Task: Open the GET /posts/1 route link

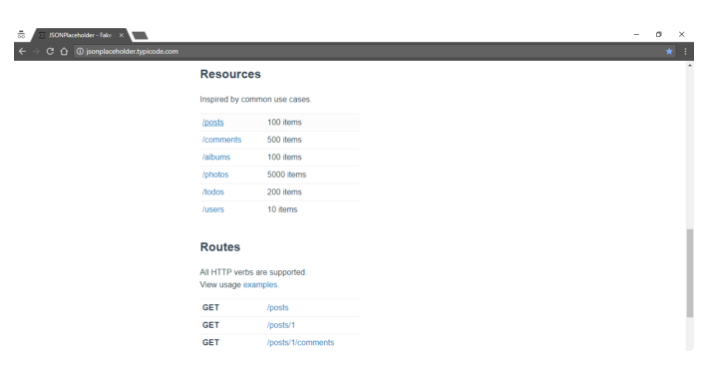Action: [x=281, y=325]
